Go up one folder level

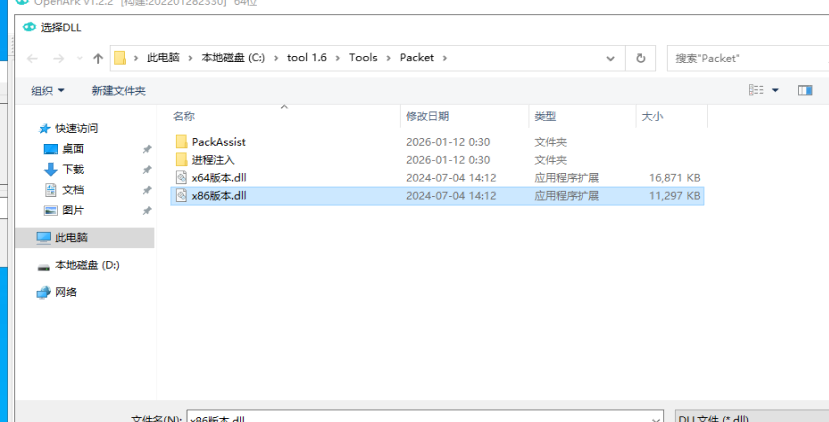(97, 58)
